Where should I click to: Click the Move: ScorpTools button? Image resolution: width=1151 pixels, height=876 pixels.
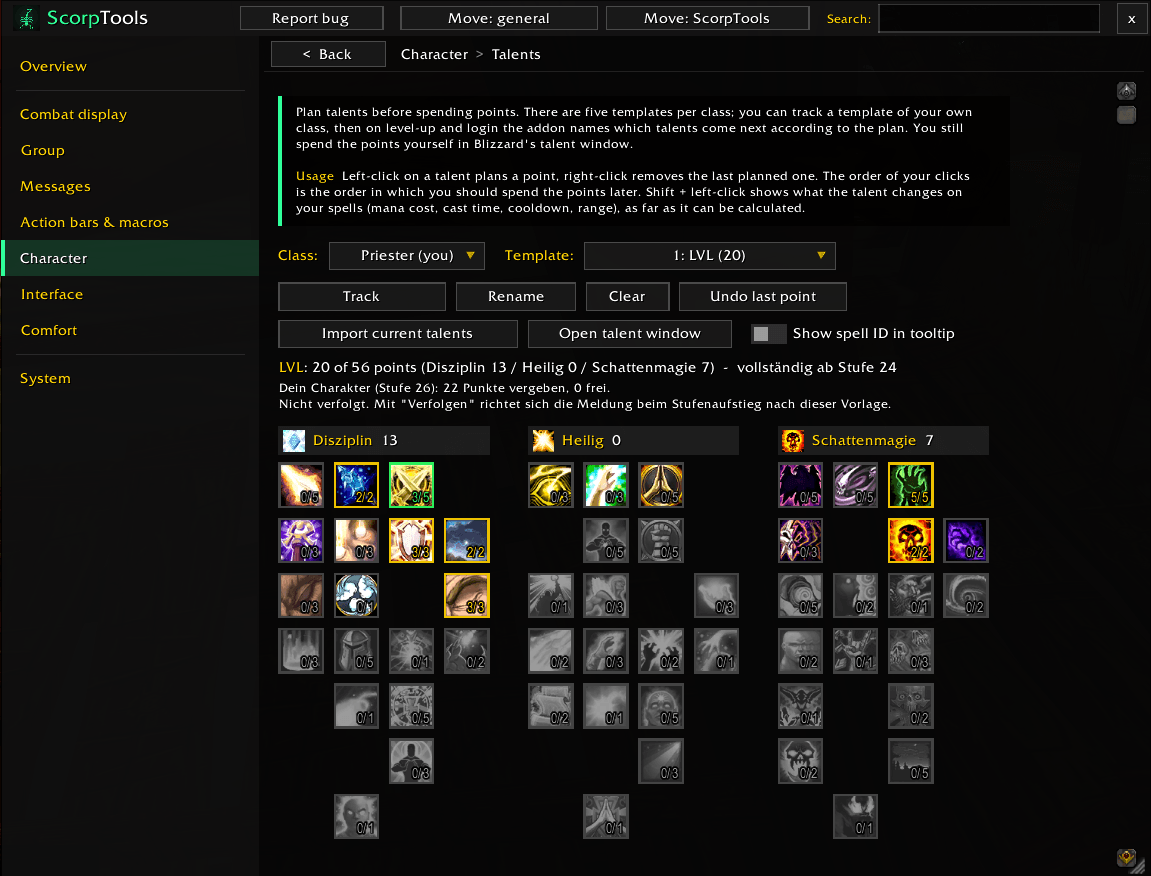tap(707, 18)
